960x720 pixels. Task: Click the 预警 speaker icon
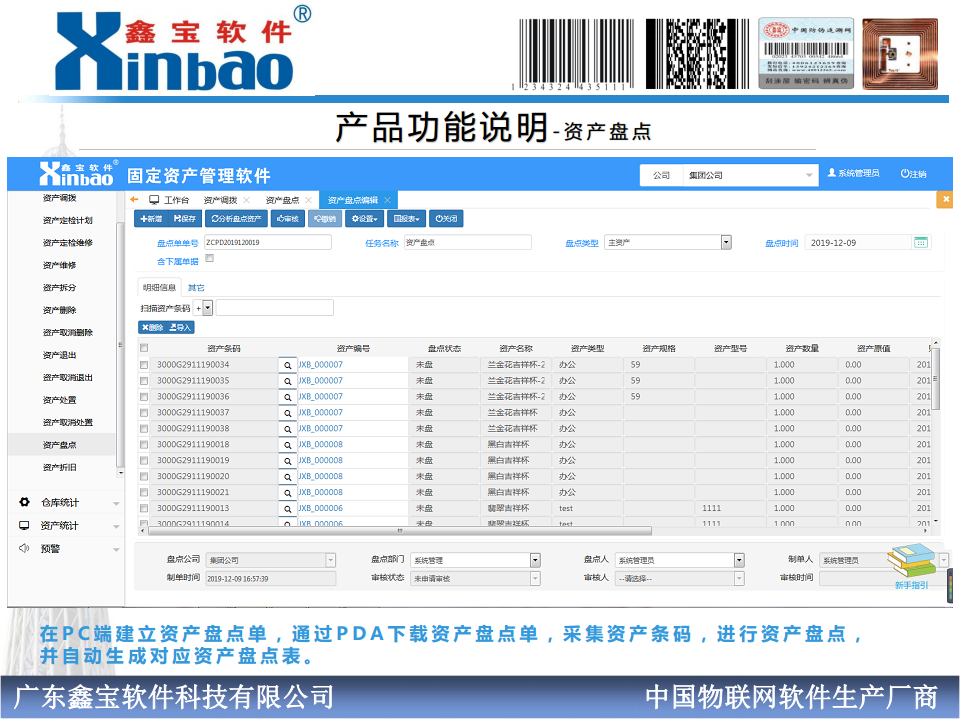pos(24,548)
